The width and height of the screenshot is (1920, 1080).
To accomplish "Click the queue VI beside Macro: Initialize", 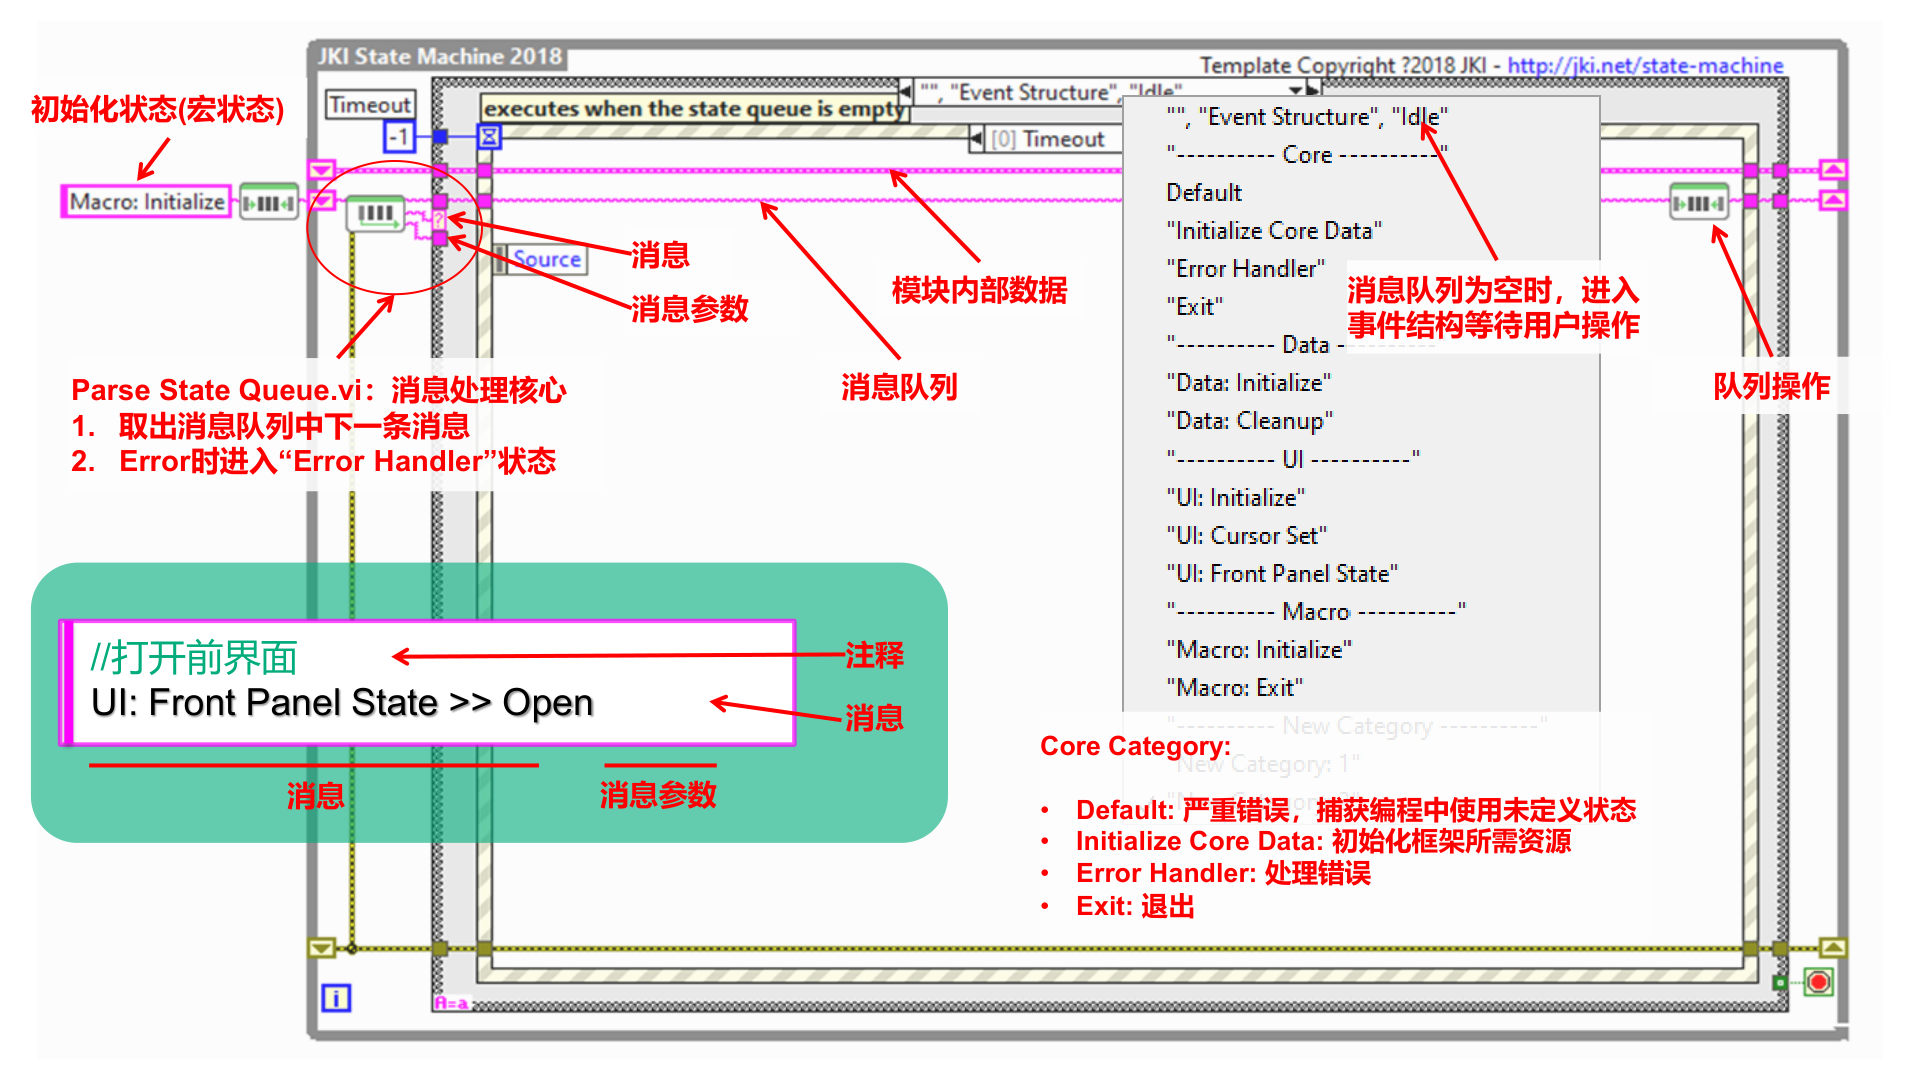I will (x=268, y=203).
